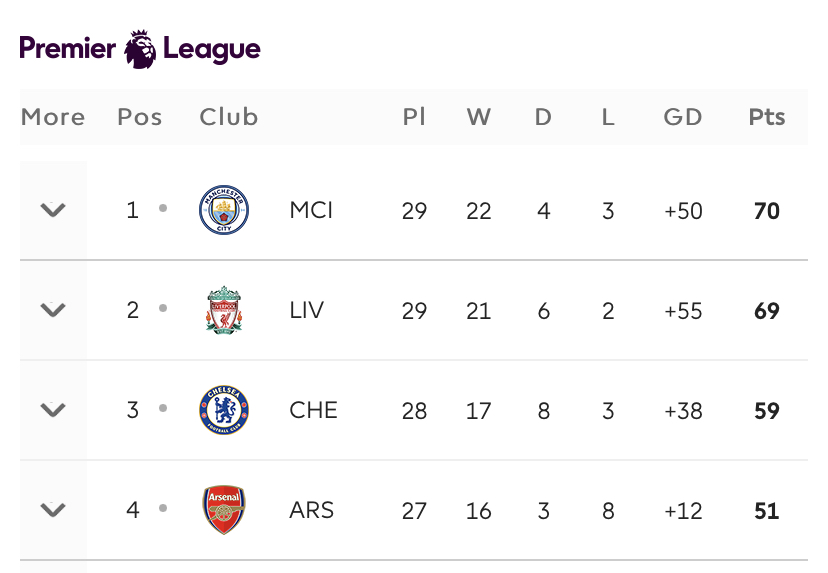Click the Arsenal club crest
This screenshot has height=573, width=828.
point(224,510)
